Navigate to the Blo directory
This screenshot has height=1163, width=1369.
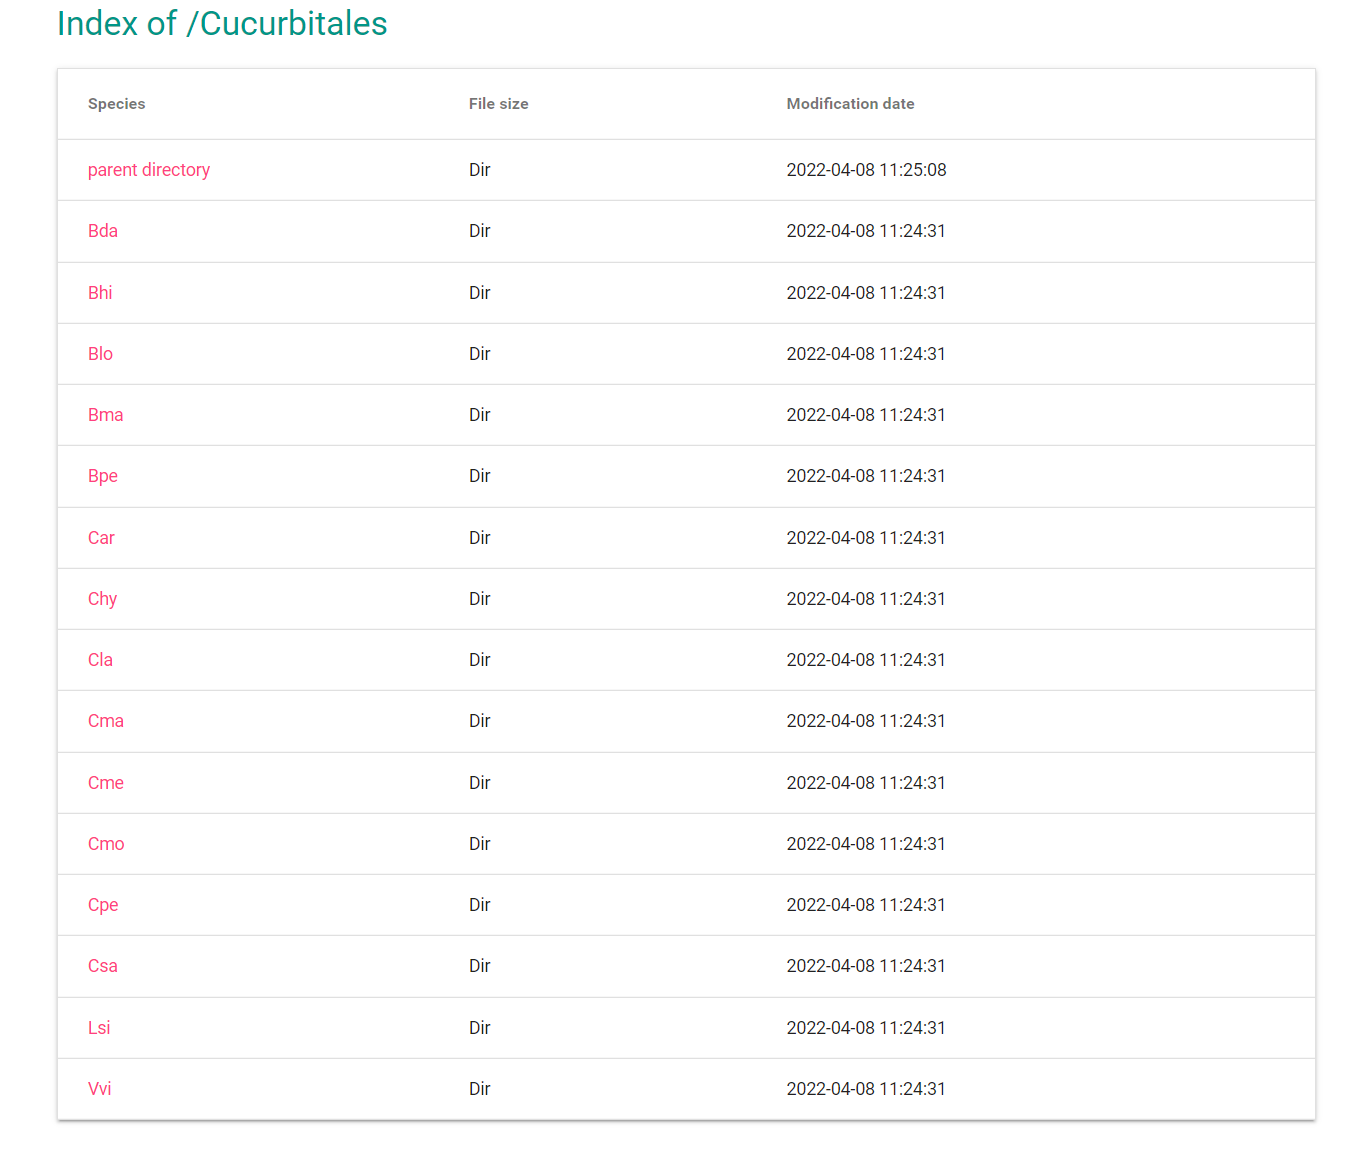(x=100, y=354)
